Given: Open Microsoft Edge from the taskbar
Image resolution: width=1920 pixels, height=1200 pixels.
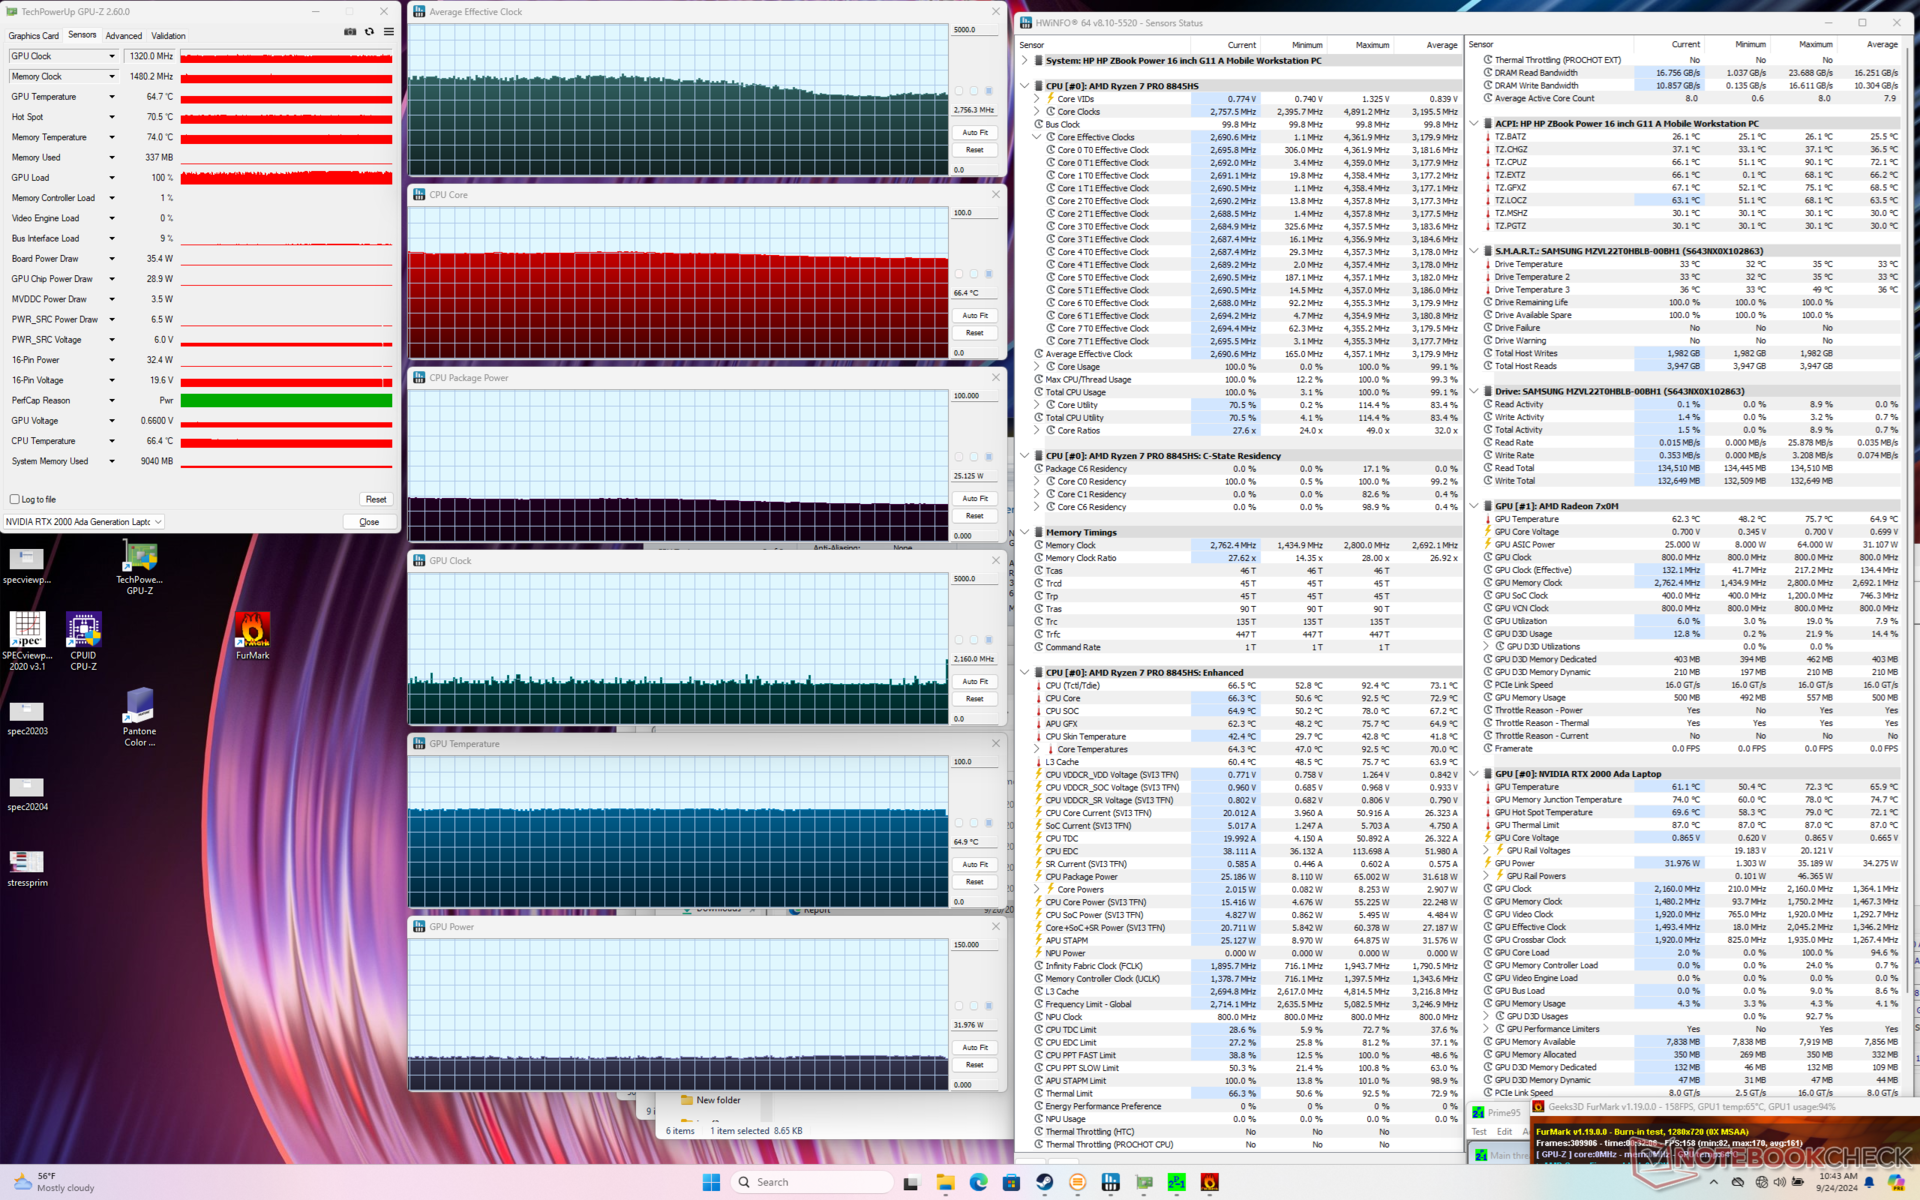Looking at the screenshot, I should pyautogui.click(x=978, y=1182).
